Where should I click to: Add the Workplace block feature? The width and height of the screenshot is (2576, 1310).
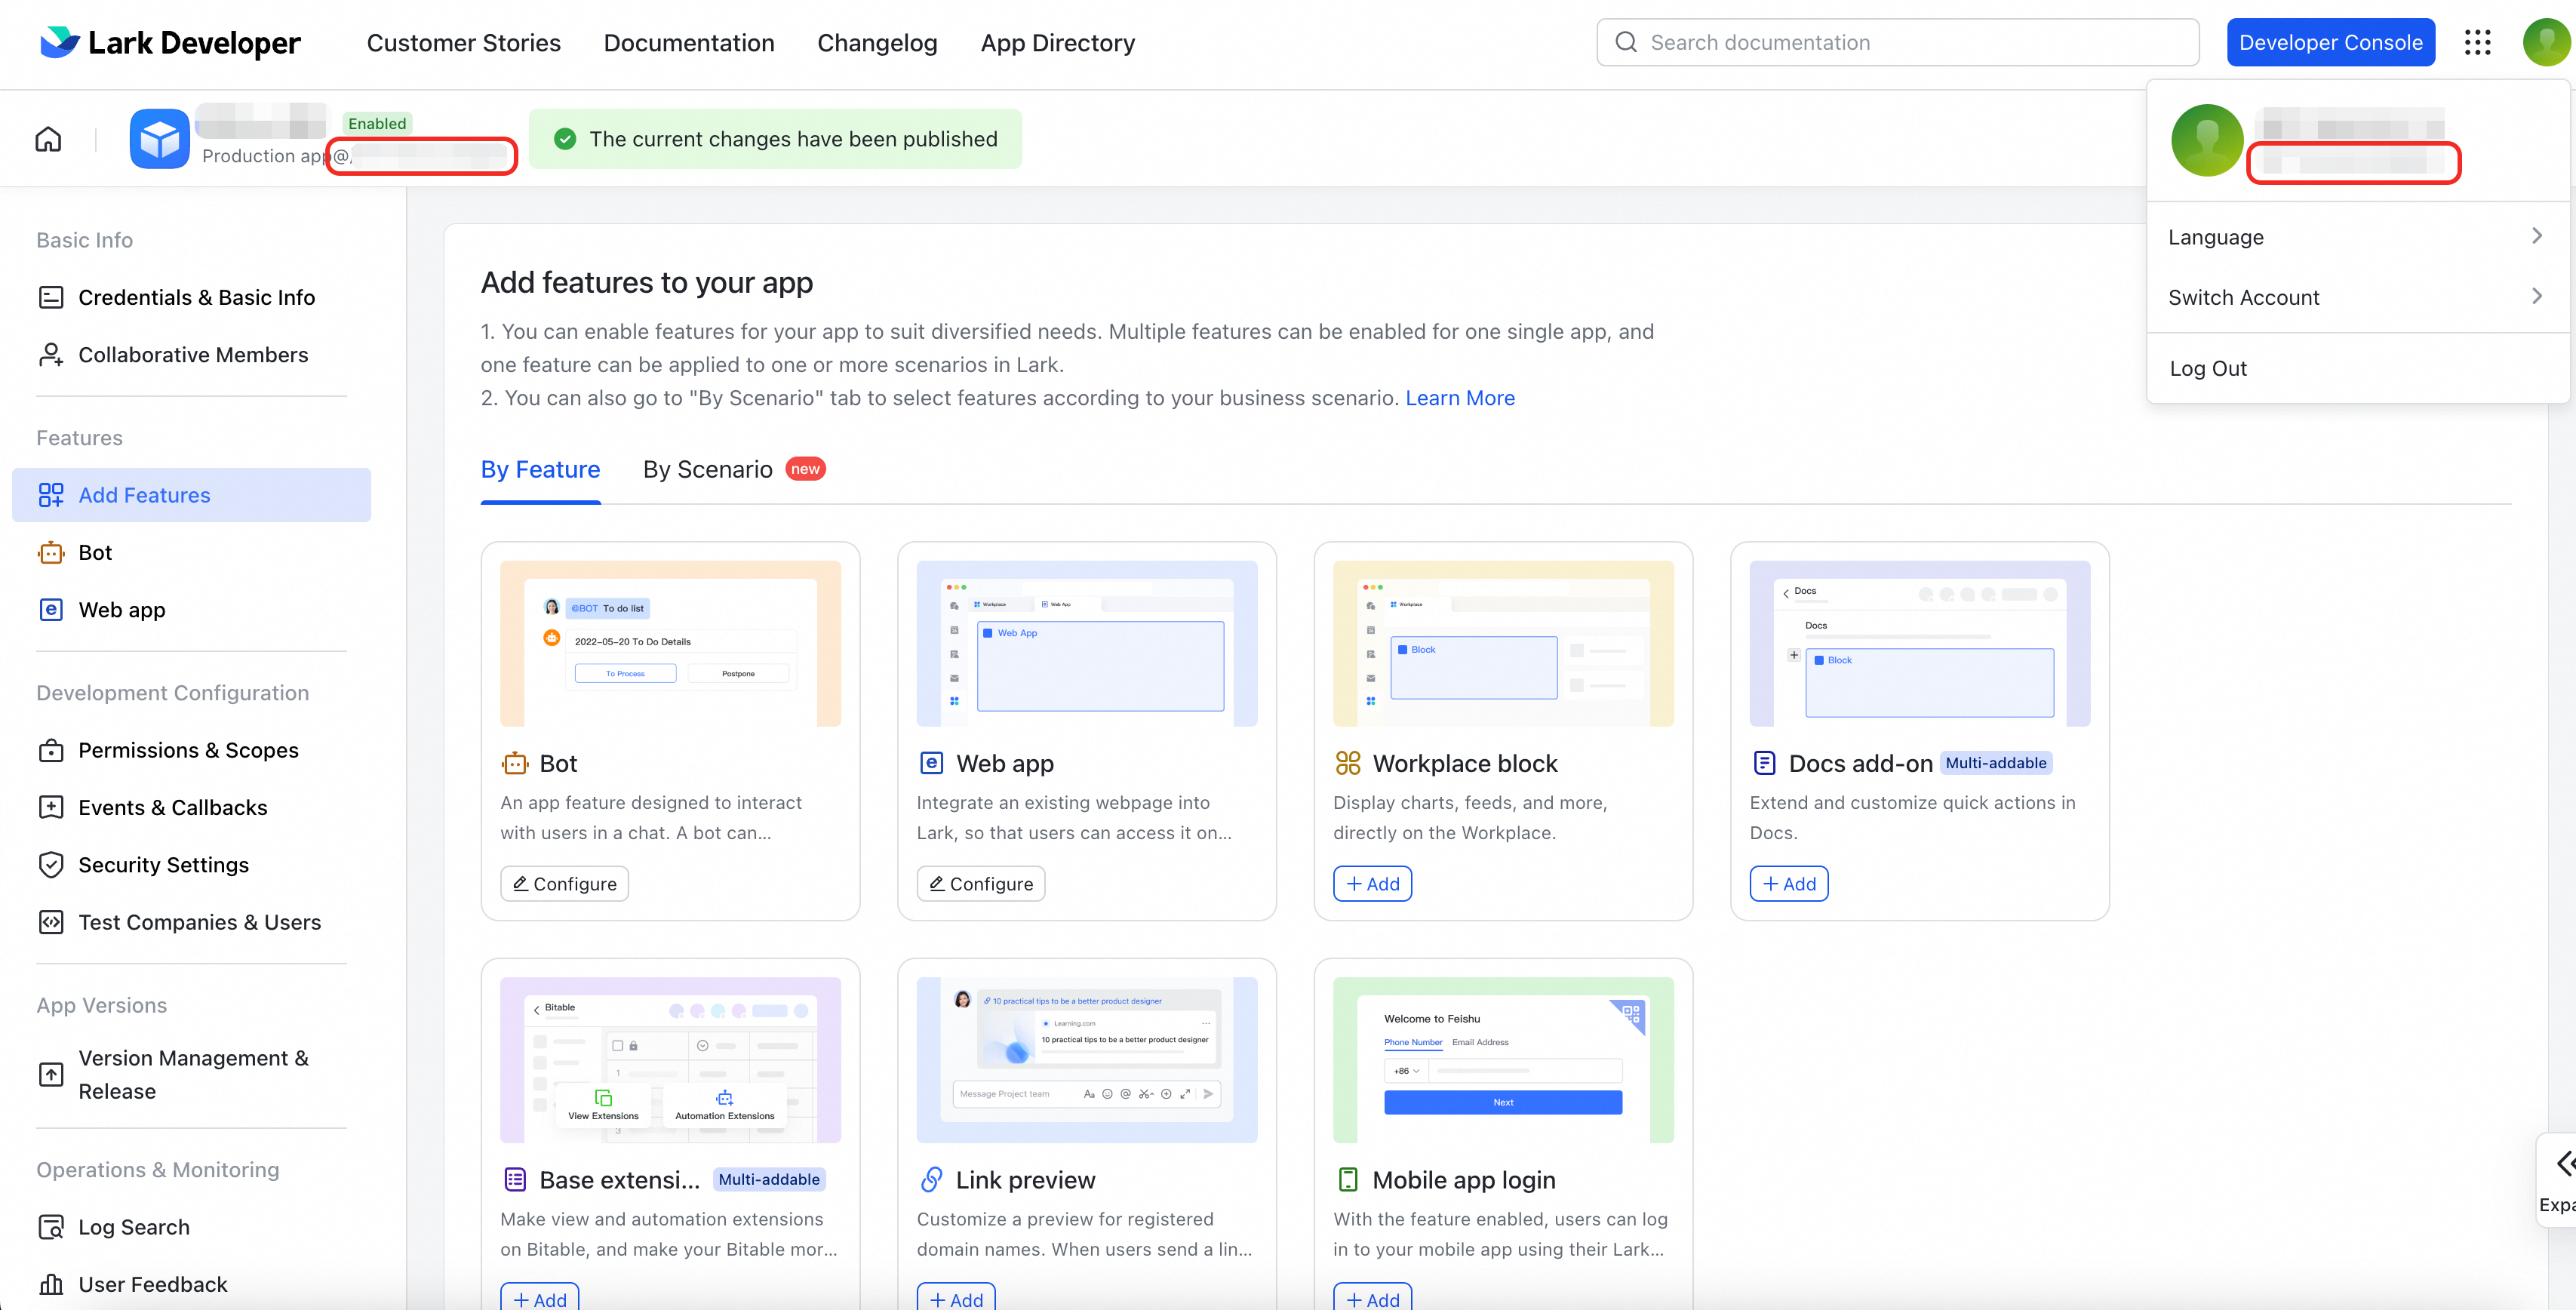tap(1372, 883)
